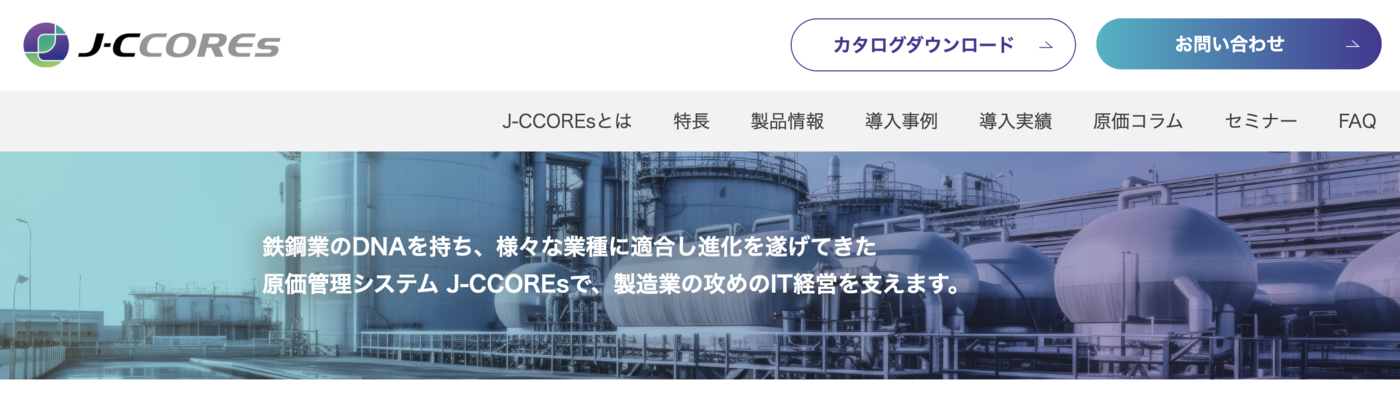The image size is (1400, 408).
Task: Click the hero text line 原価管理システム J-CCOREsで
Action: [x=611, y=284]
